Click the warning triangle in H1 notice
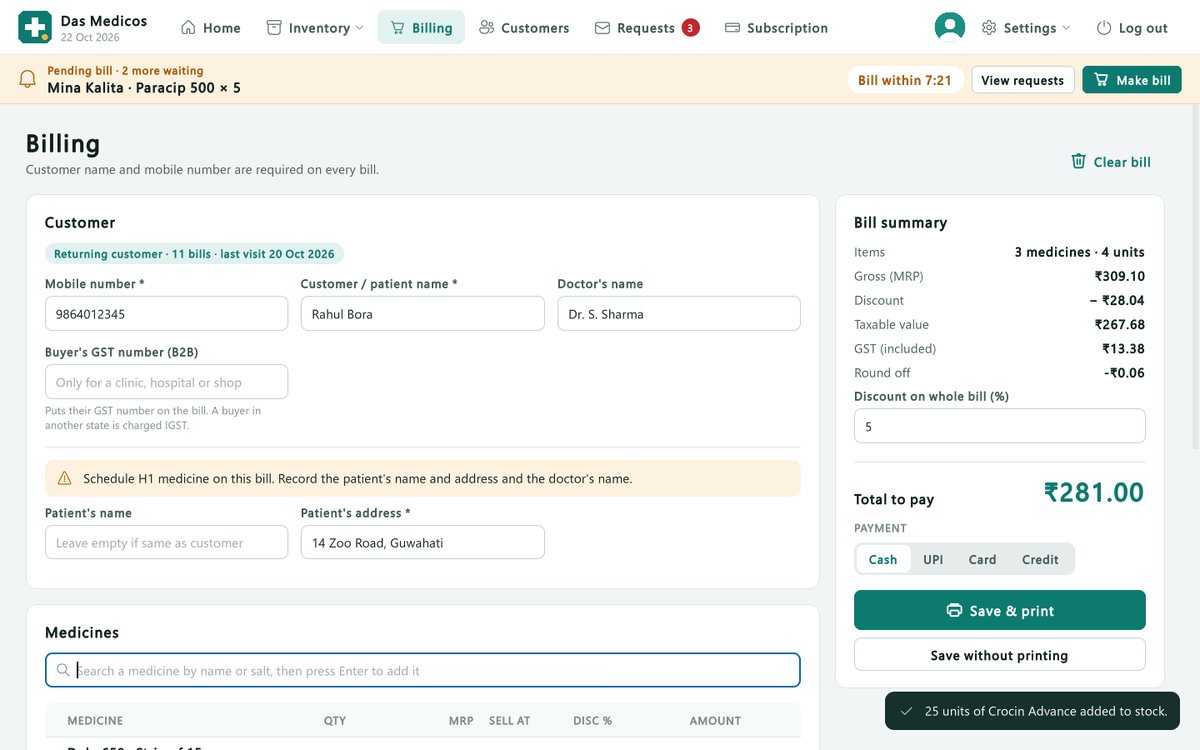1200x750 pixels. 64,479
